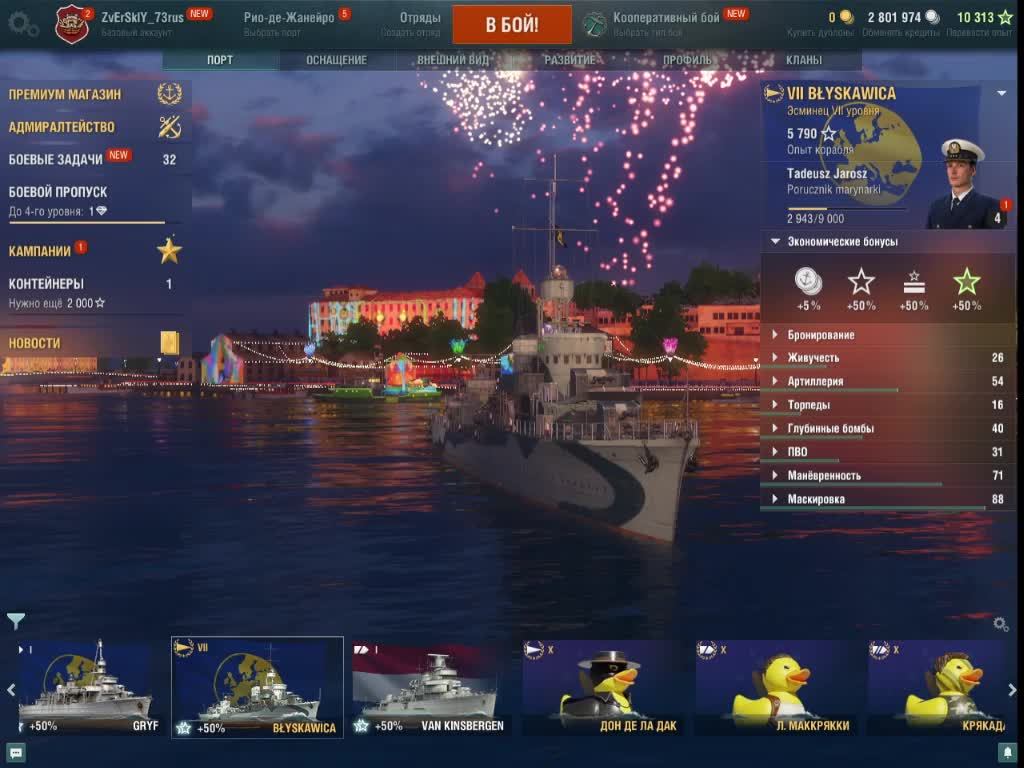Switch to the Развитие tab
Image resolution: width=1024 pixels, height=768 pixels.
569,60
